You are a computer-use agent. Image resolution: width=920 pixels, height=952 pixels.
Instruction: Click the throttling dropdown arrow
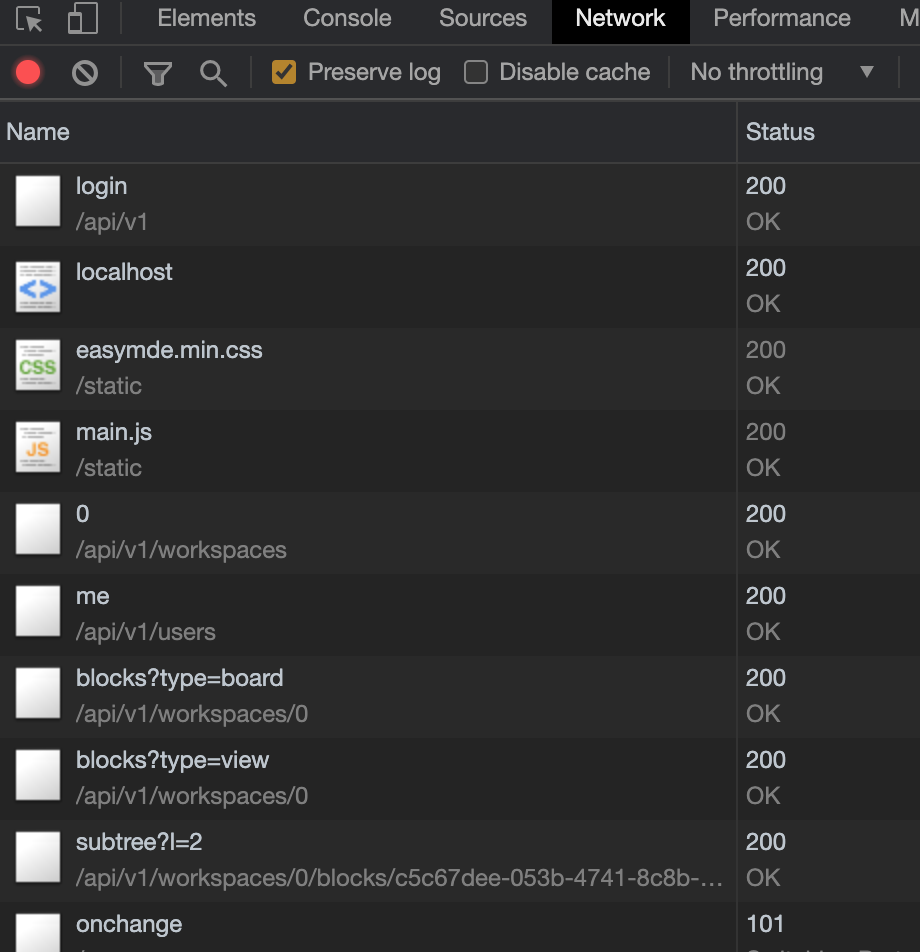pyautogui.click(x=866, y=72)
